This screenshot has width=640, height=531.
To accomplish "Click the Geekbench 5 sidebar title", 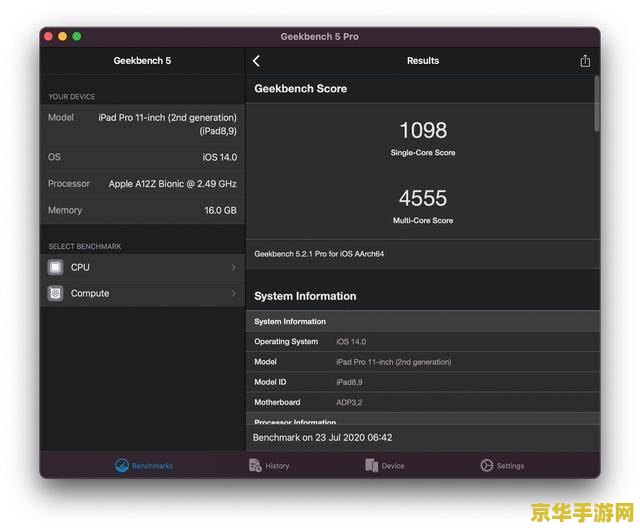I will 142,61.
